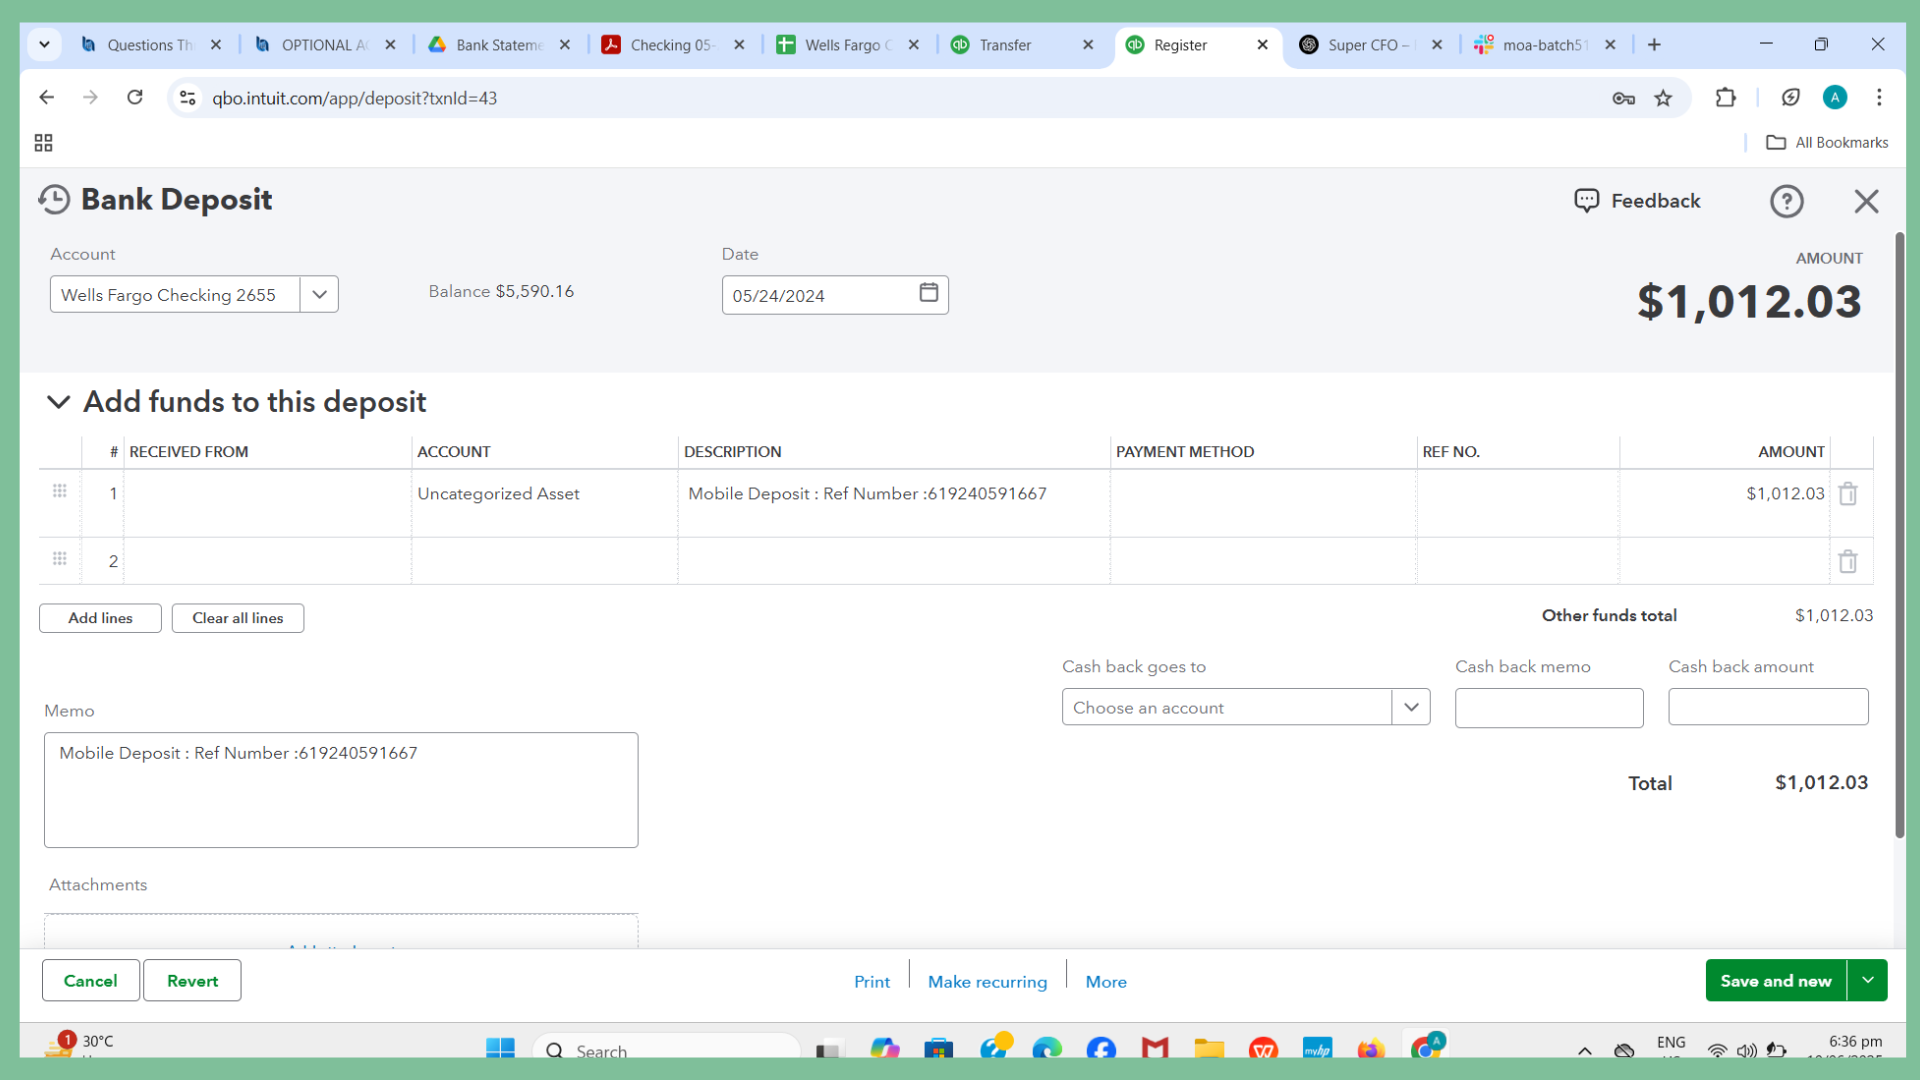
Task: Grab the drag handle for line 1
Action: (60, 491)
